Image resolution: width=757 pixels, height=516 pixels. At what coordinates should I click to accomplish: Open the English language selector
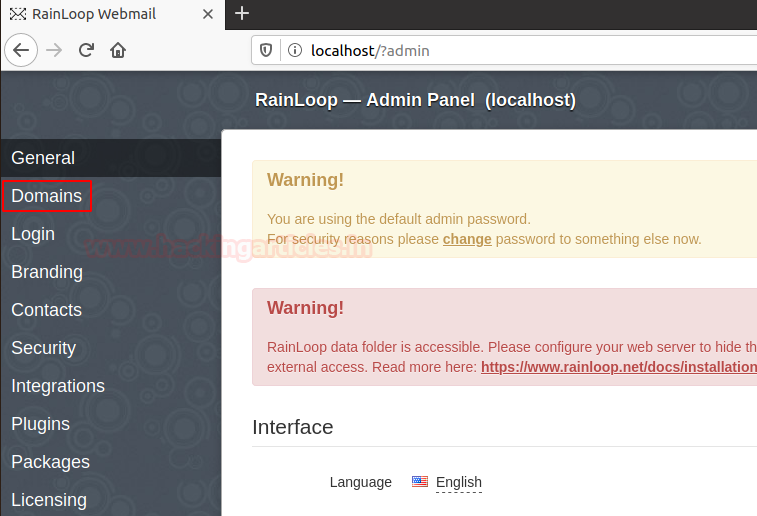pyautogui.click(x=459, y=482)
